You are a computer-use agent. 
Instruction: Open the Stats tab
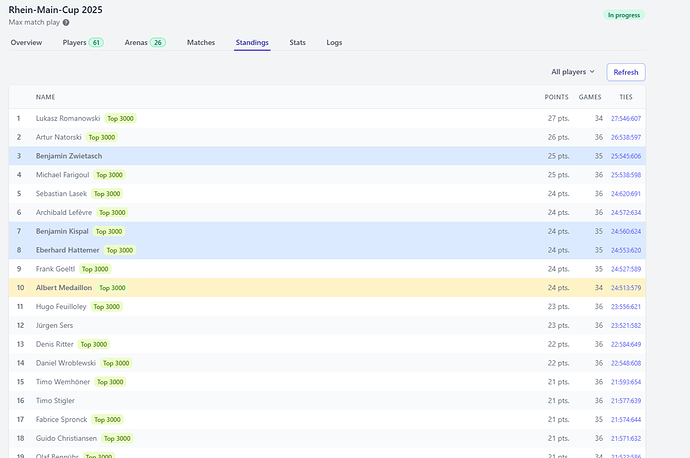point(297,43)
